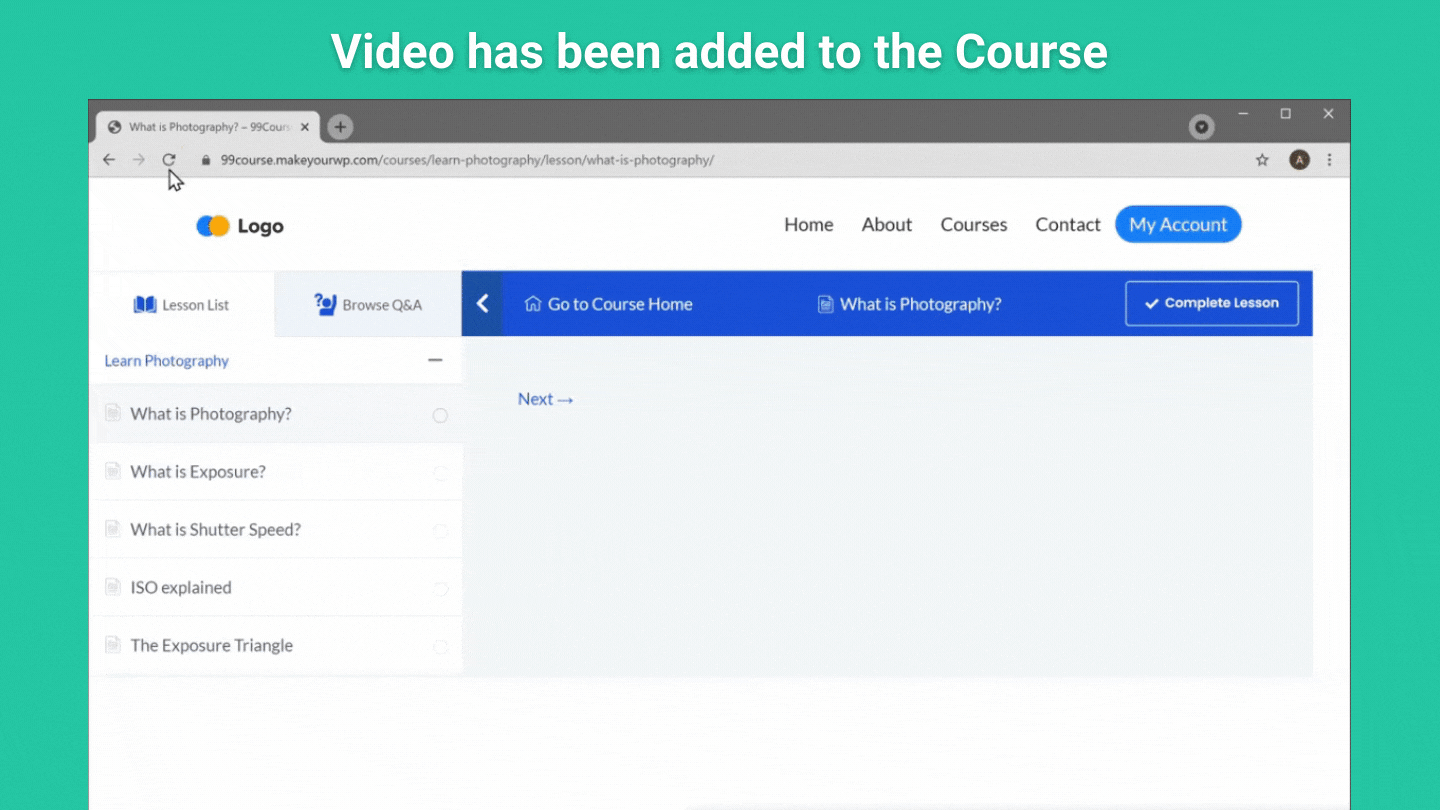
Task: Select the Lesson List tab
Action: point(181,305)
